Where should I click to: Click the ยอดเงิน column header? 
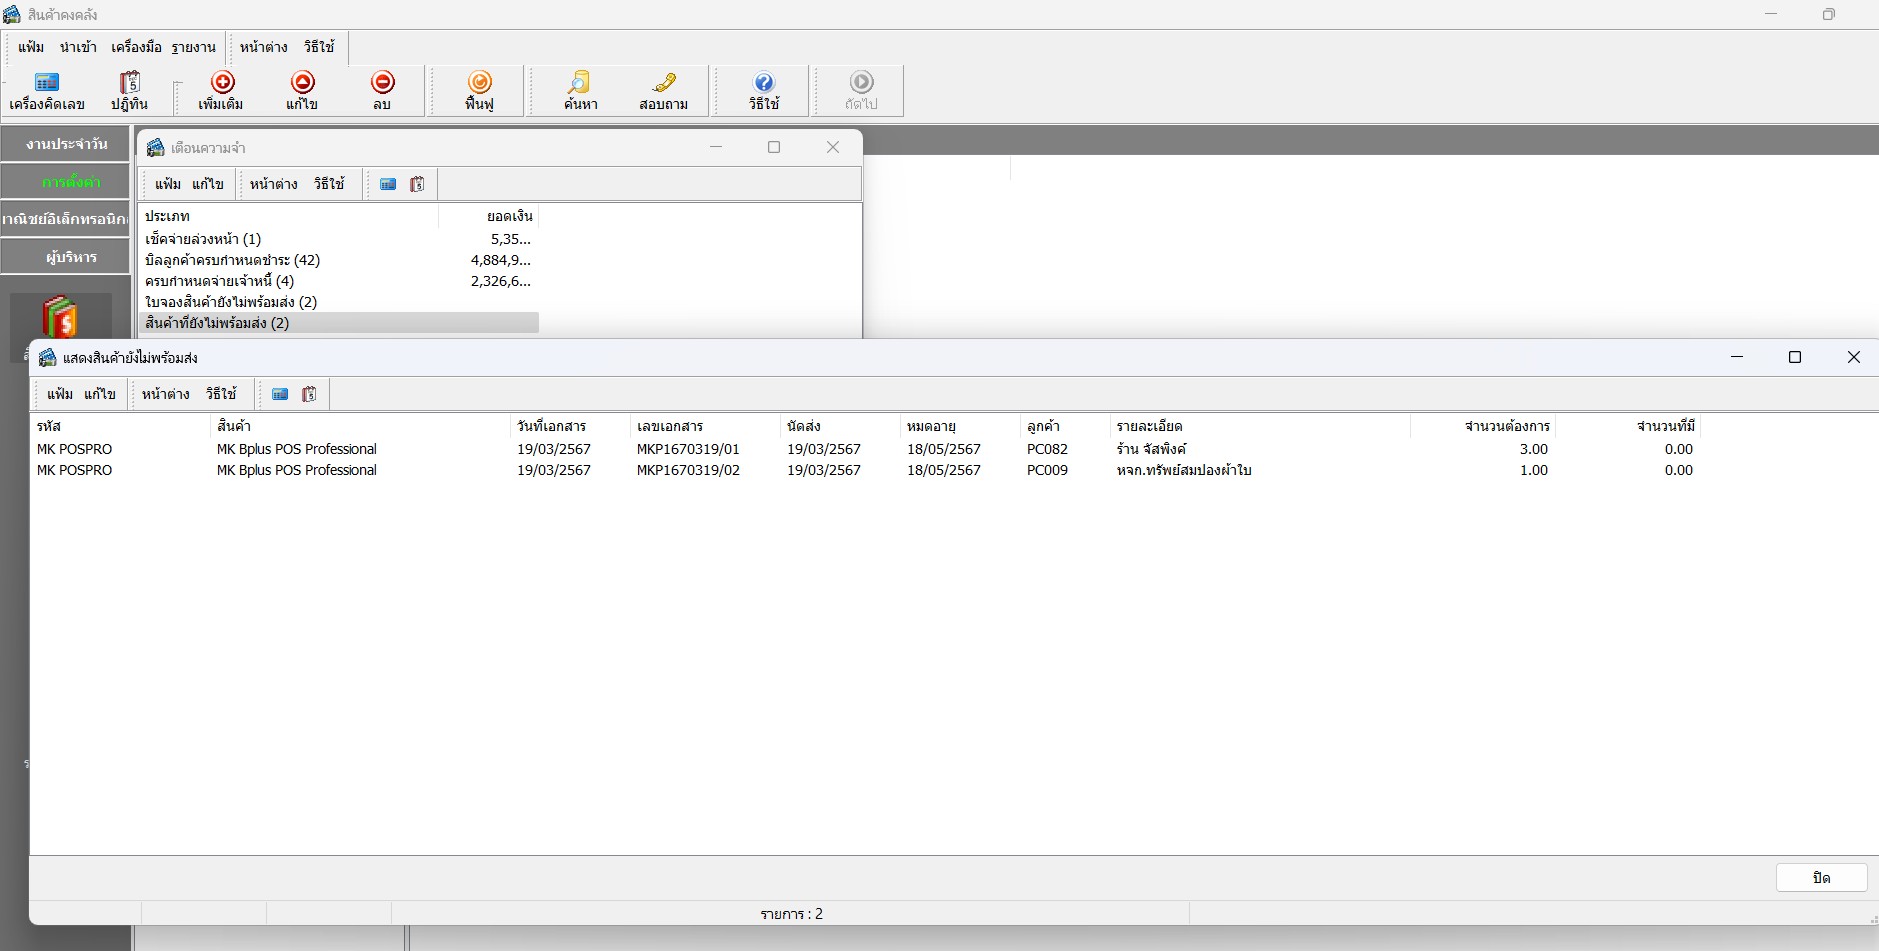pyautogui.click(x=488, y=216)
